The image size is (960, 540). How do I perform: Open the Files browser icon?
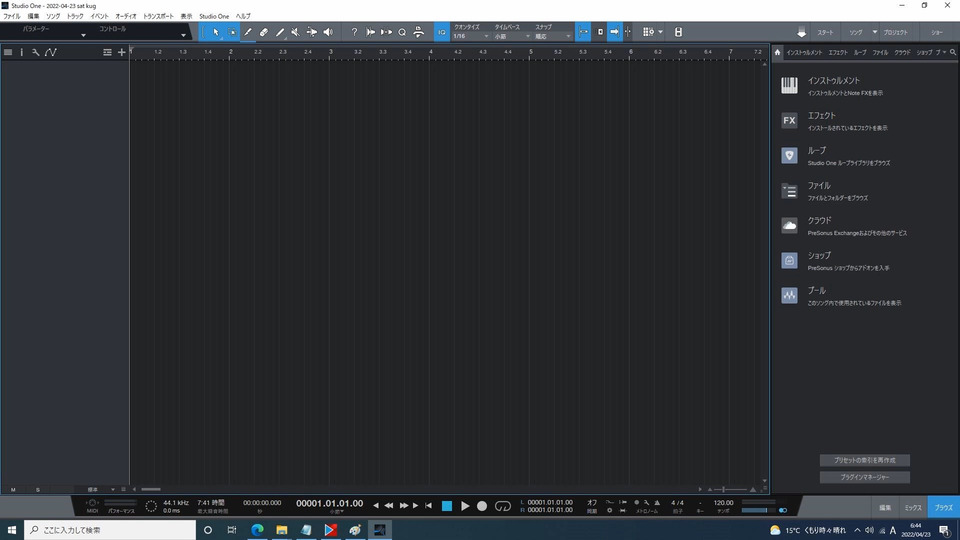point(789,190)
